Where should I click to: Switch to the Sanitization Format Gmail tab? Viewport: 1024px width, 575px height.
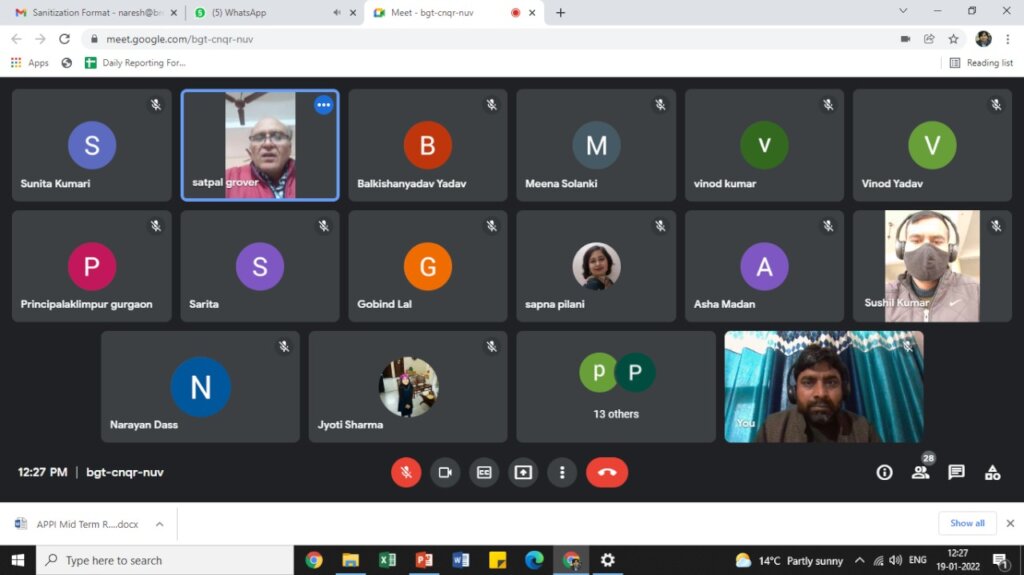(97, 12)
